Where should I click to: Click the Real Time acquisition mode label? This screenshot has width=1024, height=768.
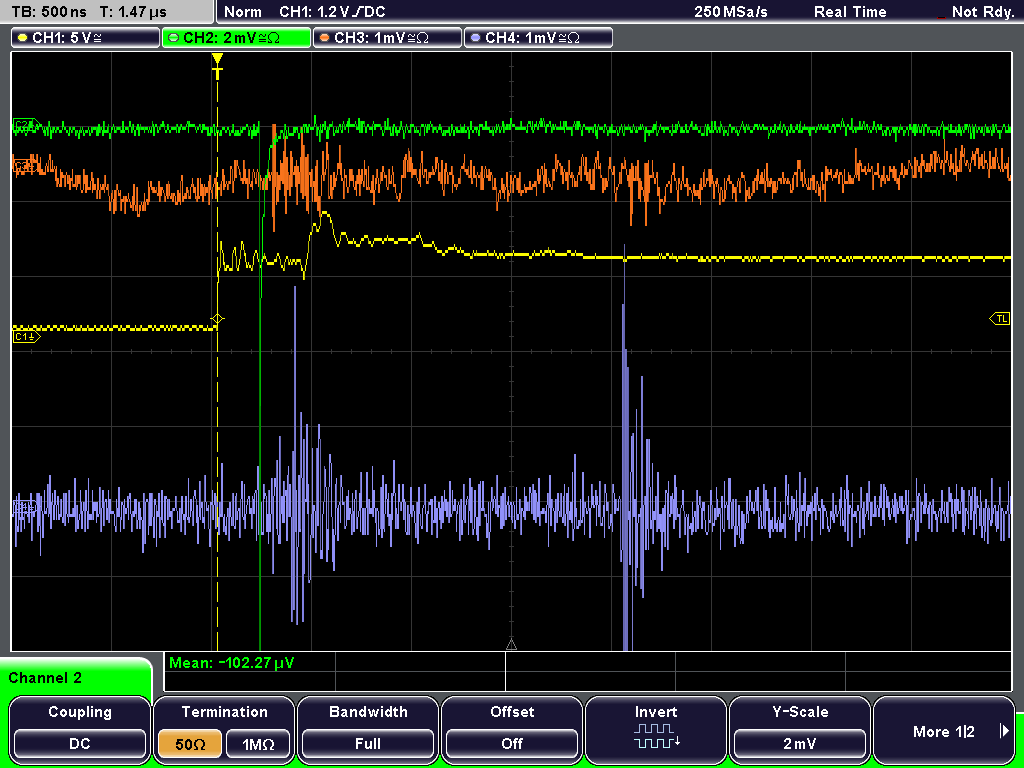850,12
